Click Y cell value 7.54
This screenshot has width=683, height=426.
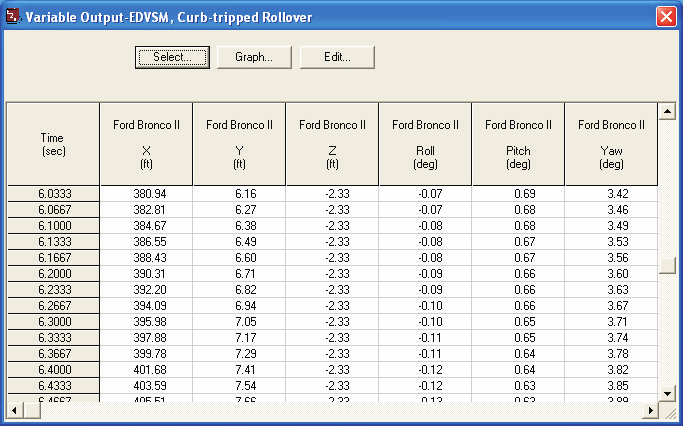(239, 385)
